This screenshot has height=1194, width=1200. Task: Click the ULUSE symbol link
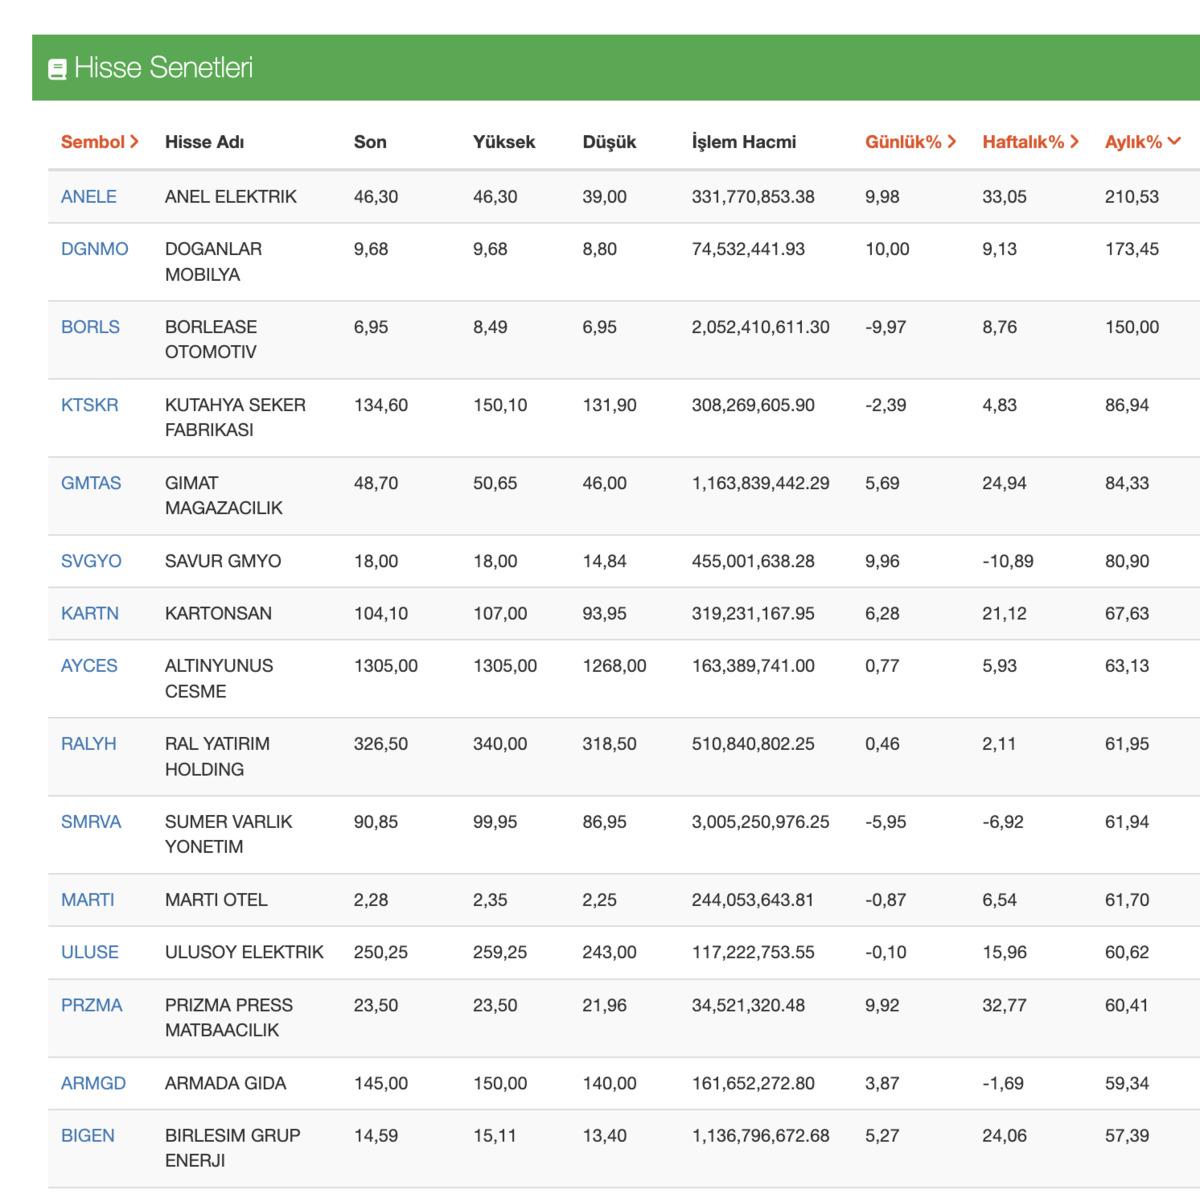click(89, 952)
